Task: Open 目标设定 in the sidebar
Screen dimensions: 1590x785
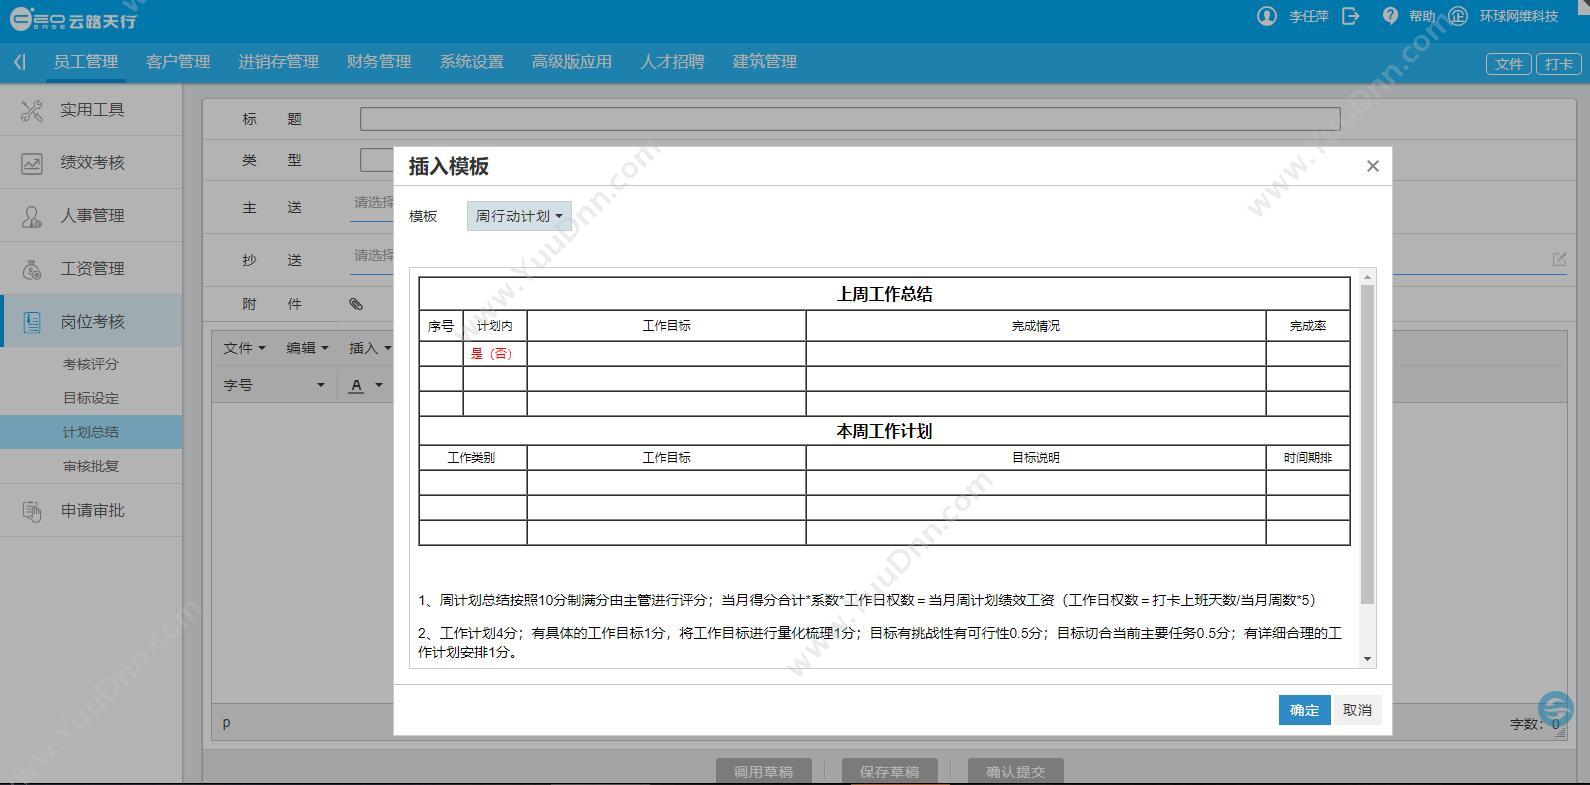Action: pos(91,398)
